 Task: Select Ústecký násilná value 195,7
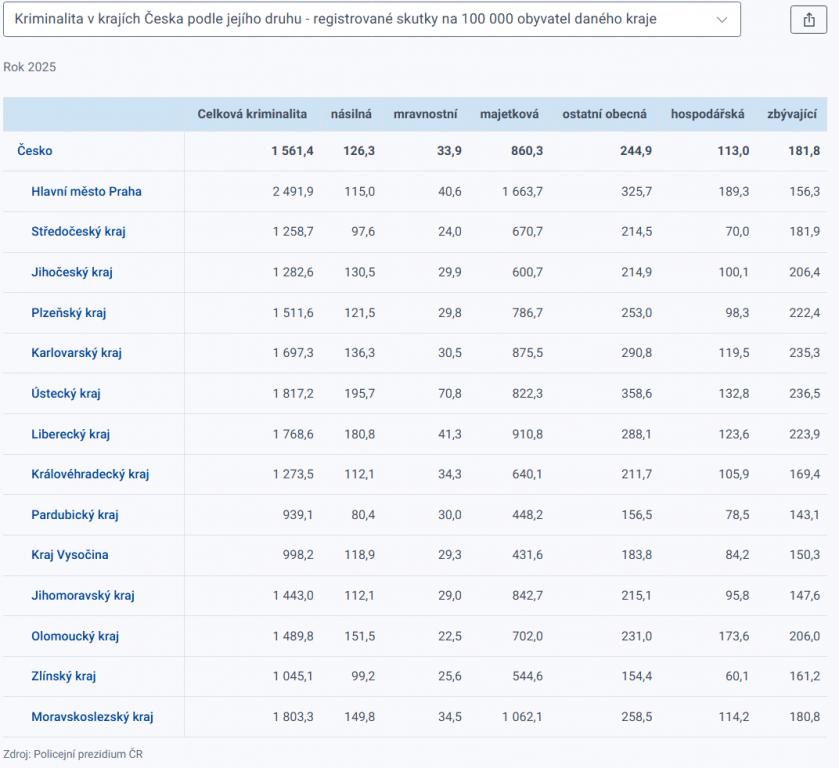(360, 394)
